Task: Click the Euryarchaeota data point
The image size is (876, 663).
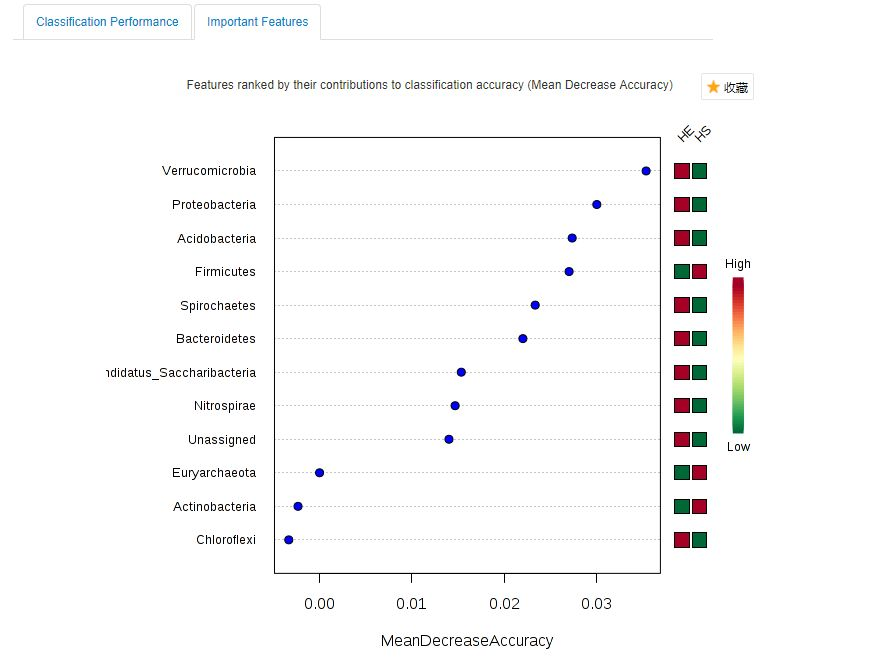Action: click(319, 472)
